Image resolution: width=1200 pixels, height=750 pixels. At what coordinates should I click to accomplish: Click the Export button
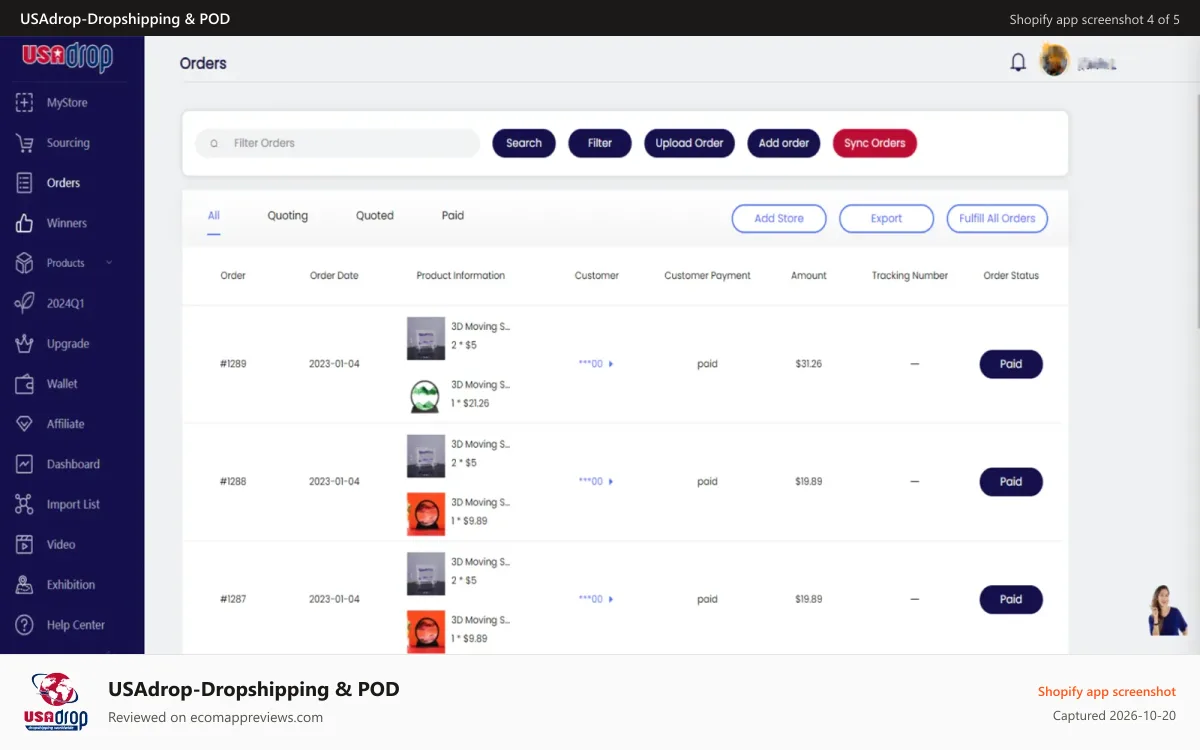(x=886, y=218)
